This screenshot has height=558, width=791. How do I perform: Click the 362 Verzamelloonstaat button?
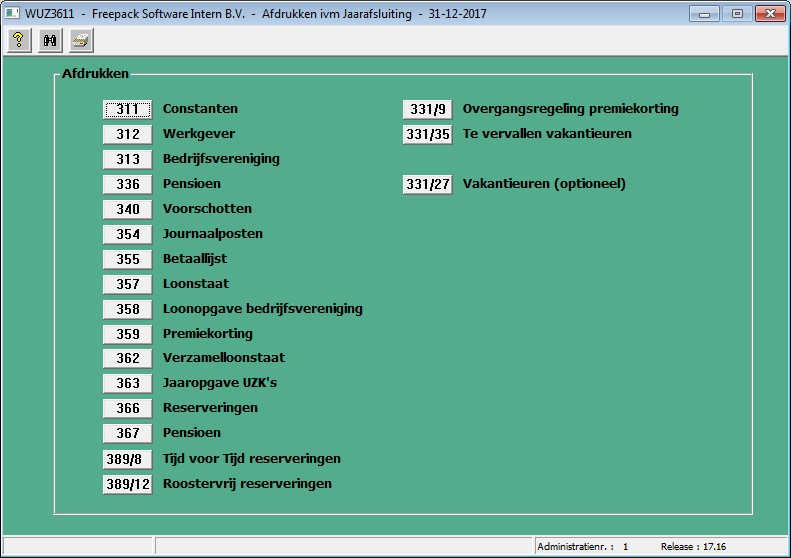pos(127,358)
